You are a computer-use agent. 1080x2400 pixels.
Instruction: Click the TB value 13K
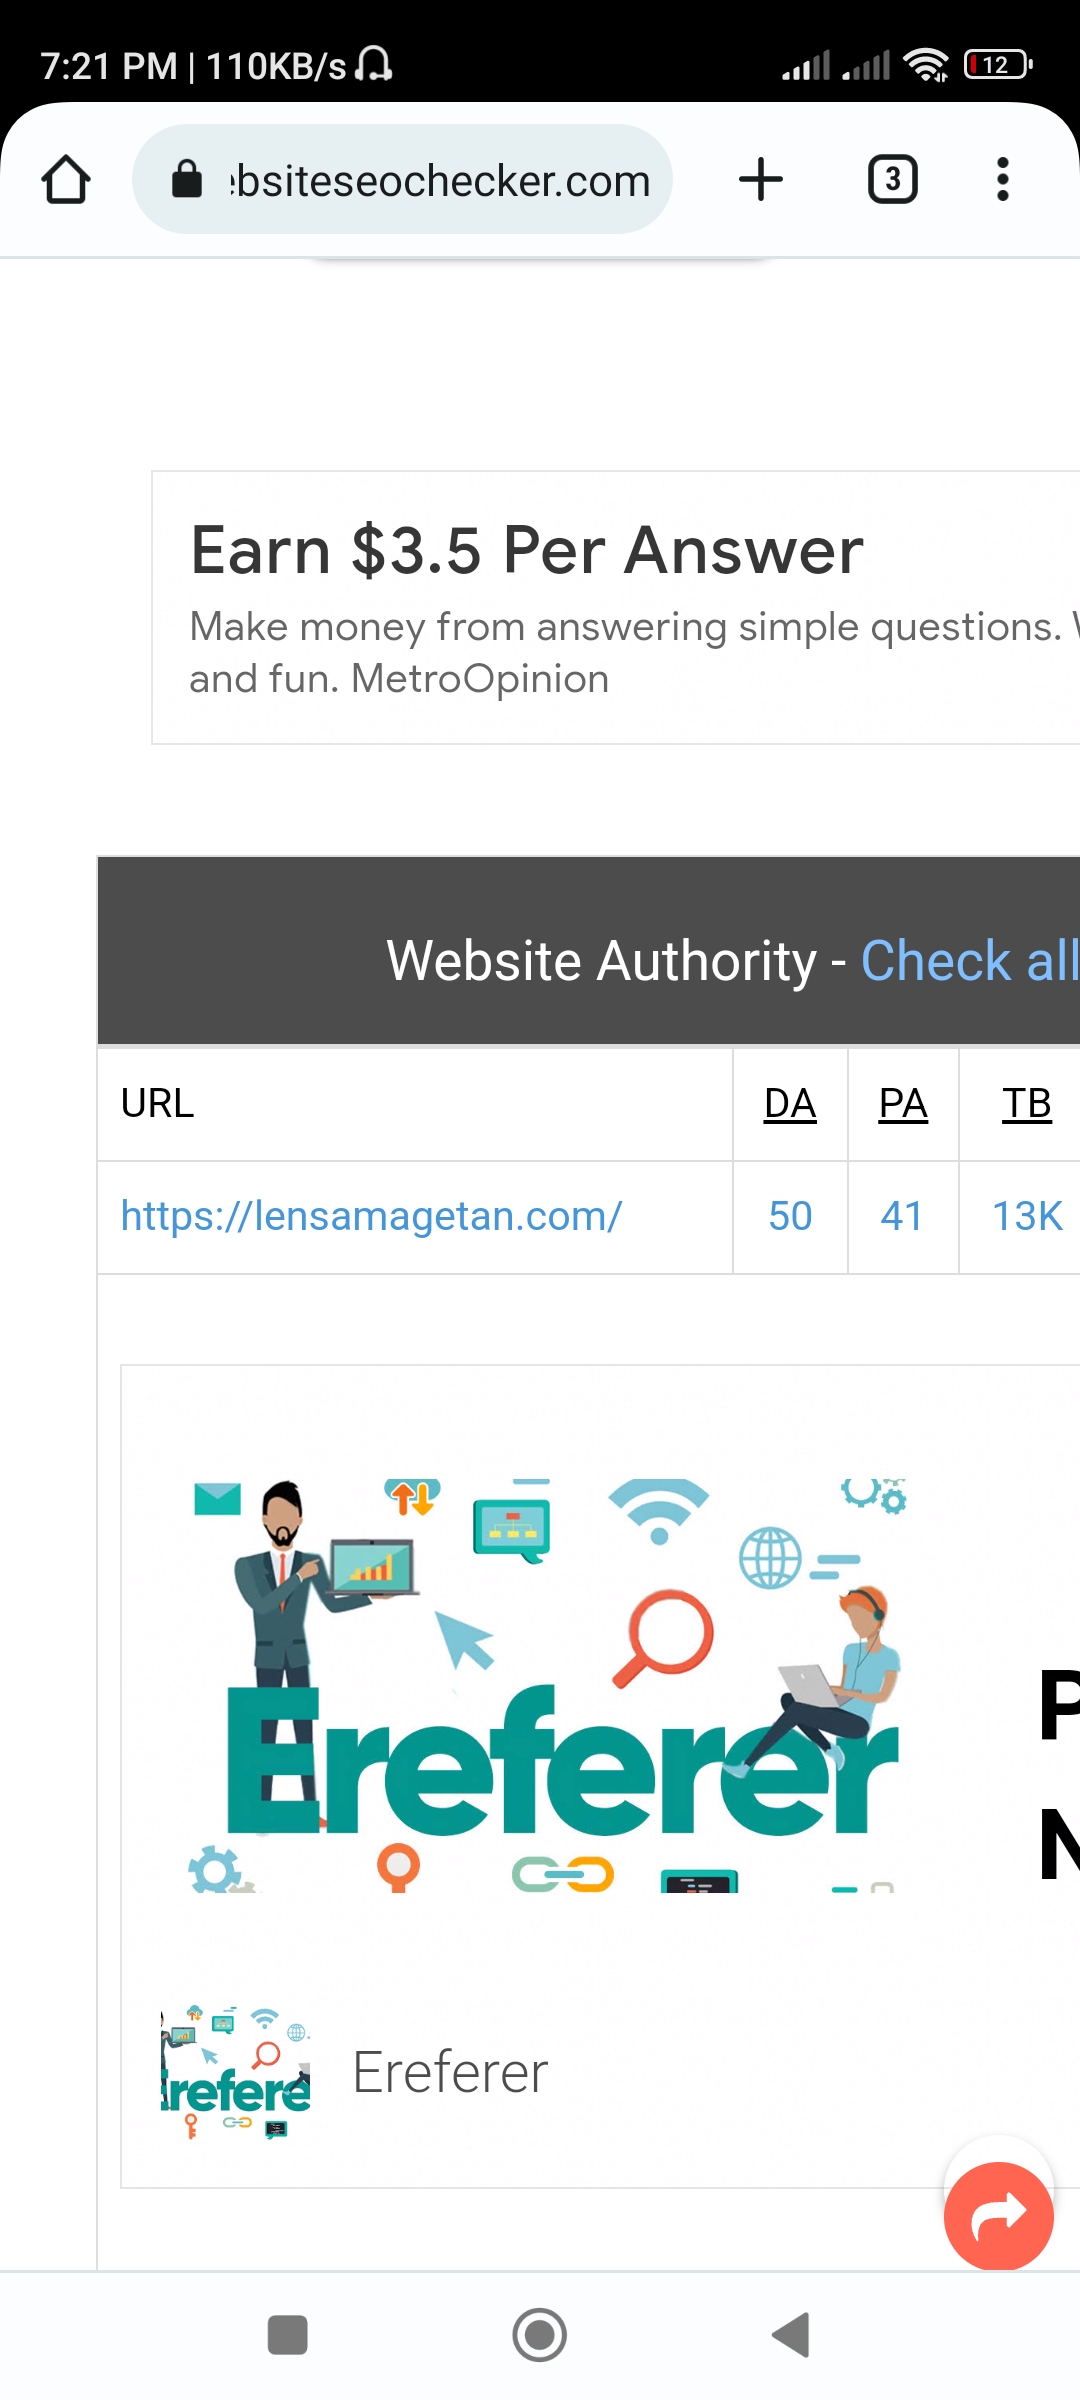1027,1216
